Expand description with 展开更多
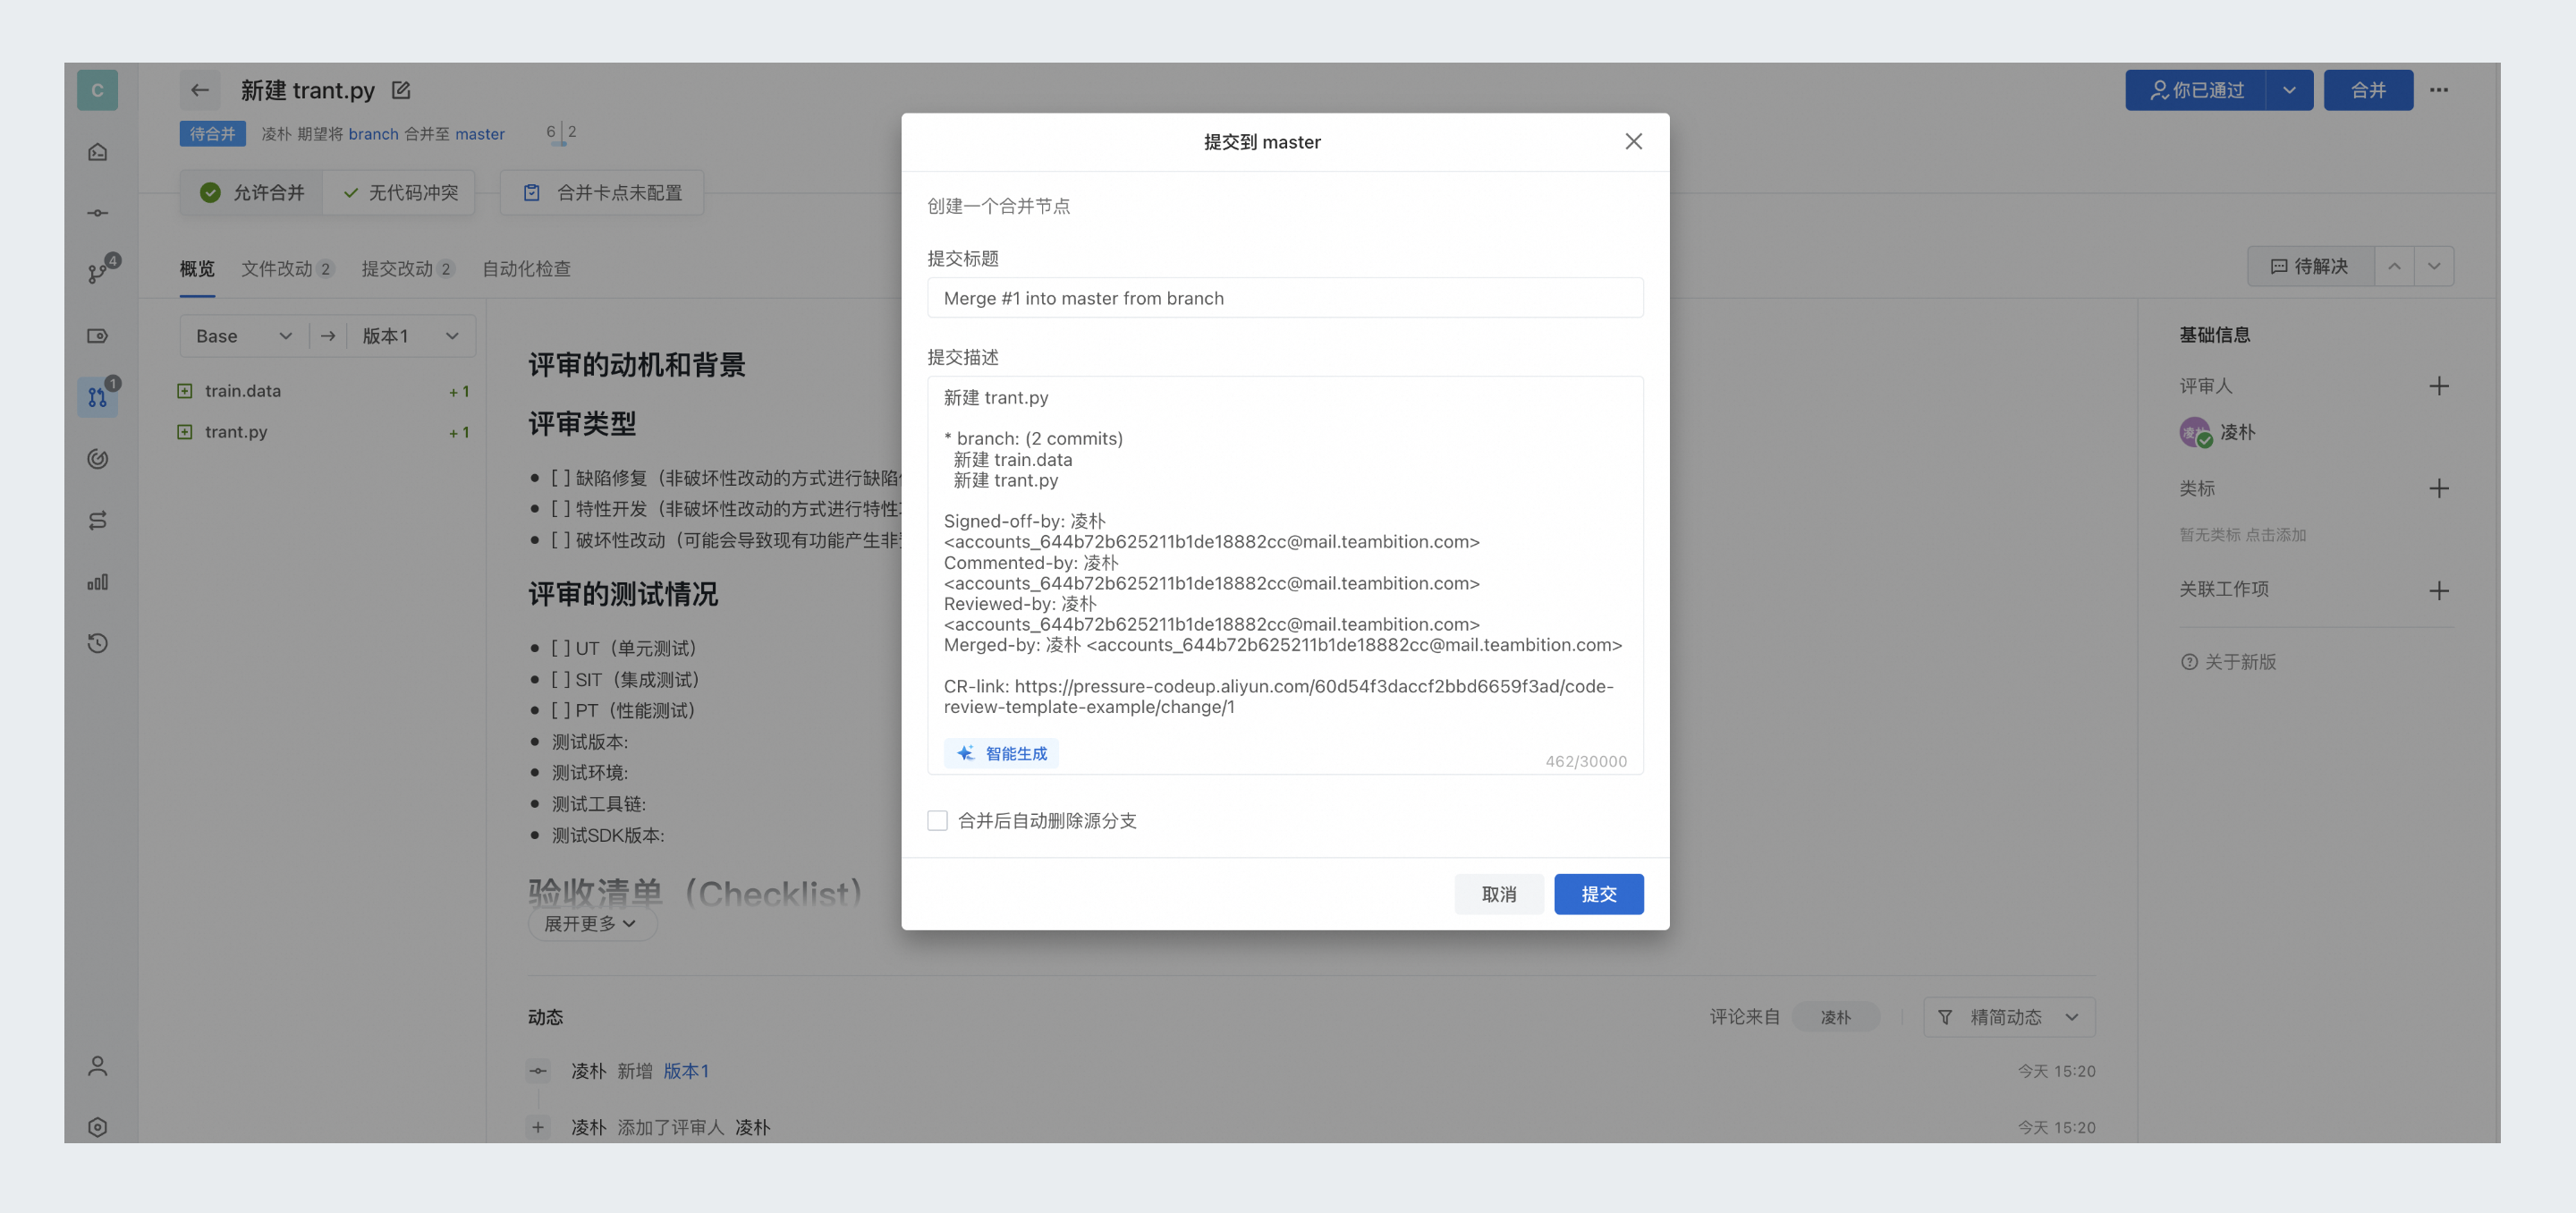Viewport: 2576px width, 1213px height. tap(591, 923)
